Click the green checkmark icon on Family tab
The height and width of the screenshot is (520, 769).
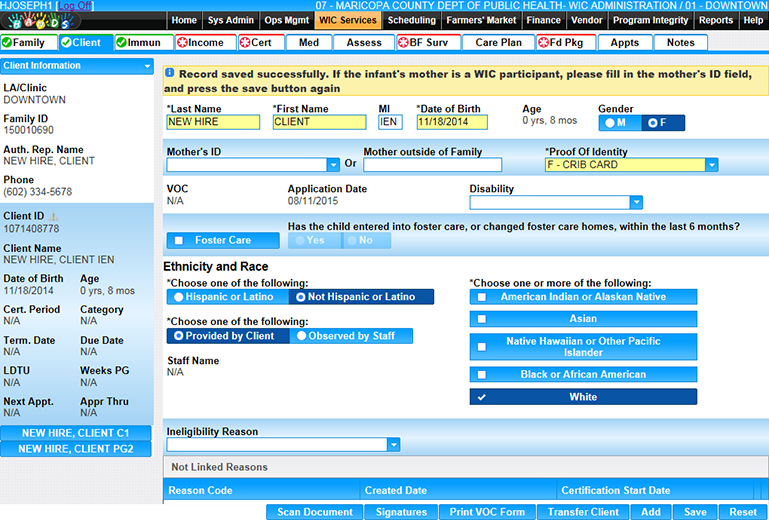pyautogui.click(x=8, y=43)
